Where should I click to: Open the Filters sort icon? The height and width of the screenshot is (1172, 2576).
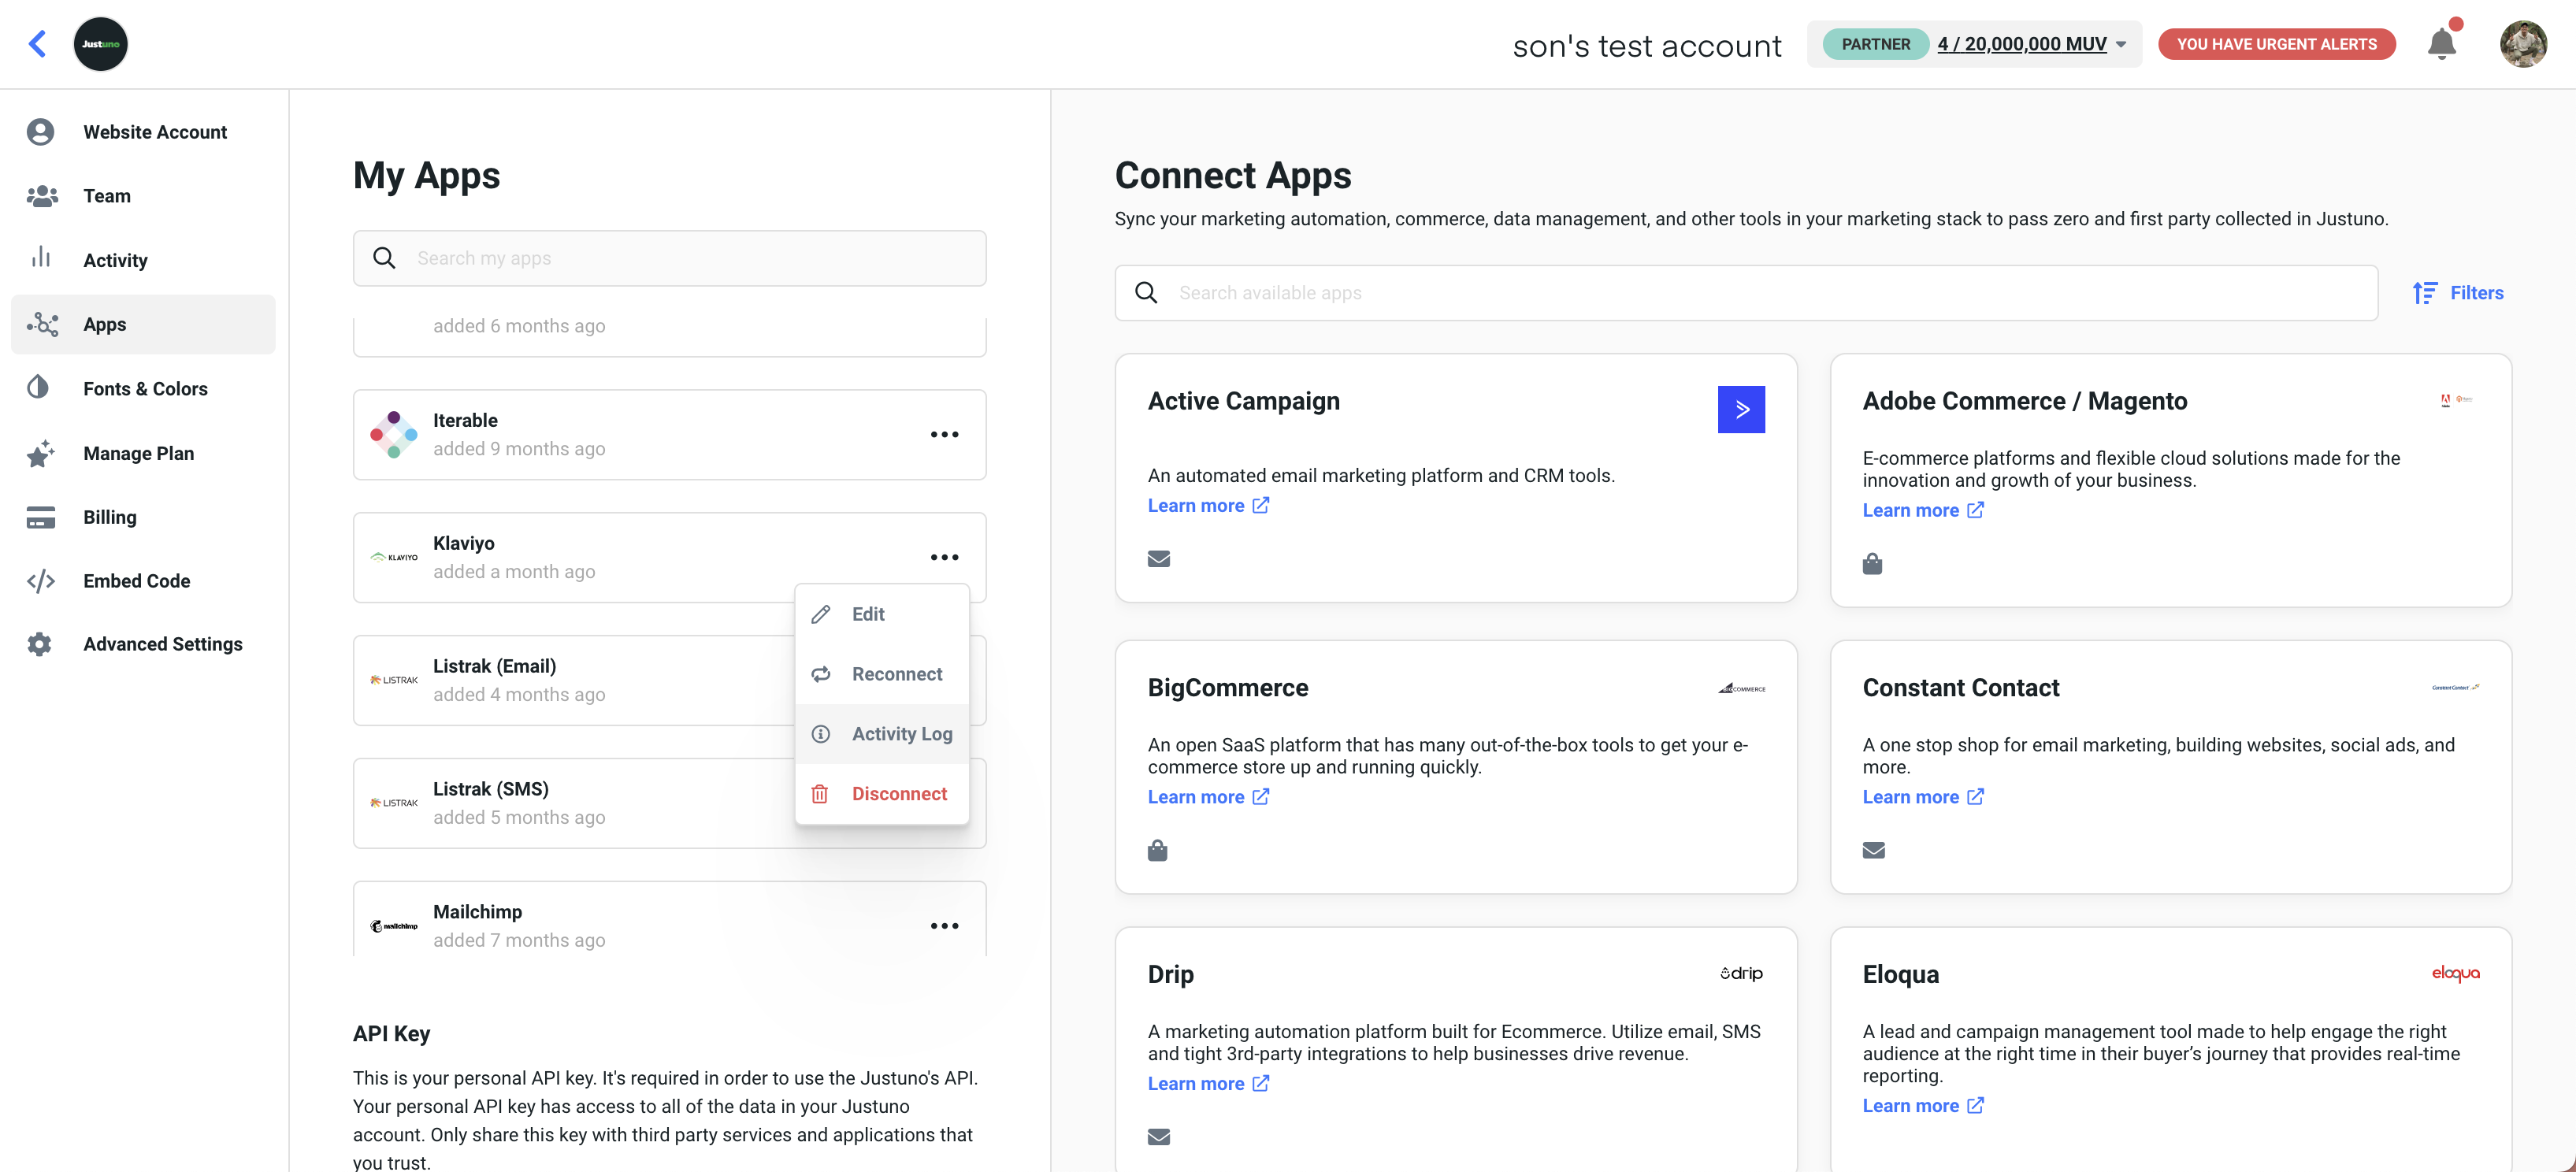[2424, 293]
